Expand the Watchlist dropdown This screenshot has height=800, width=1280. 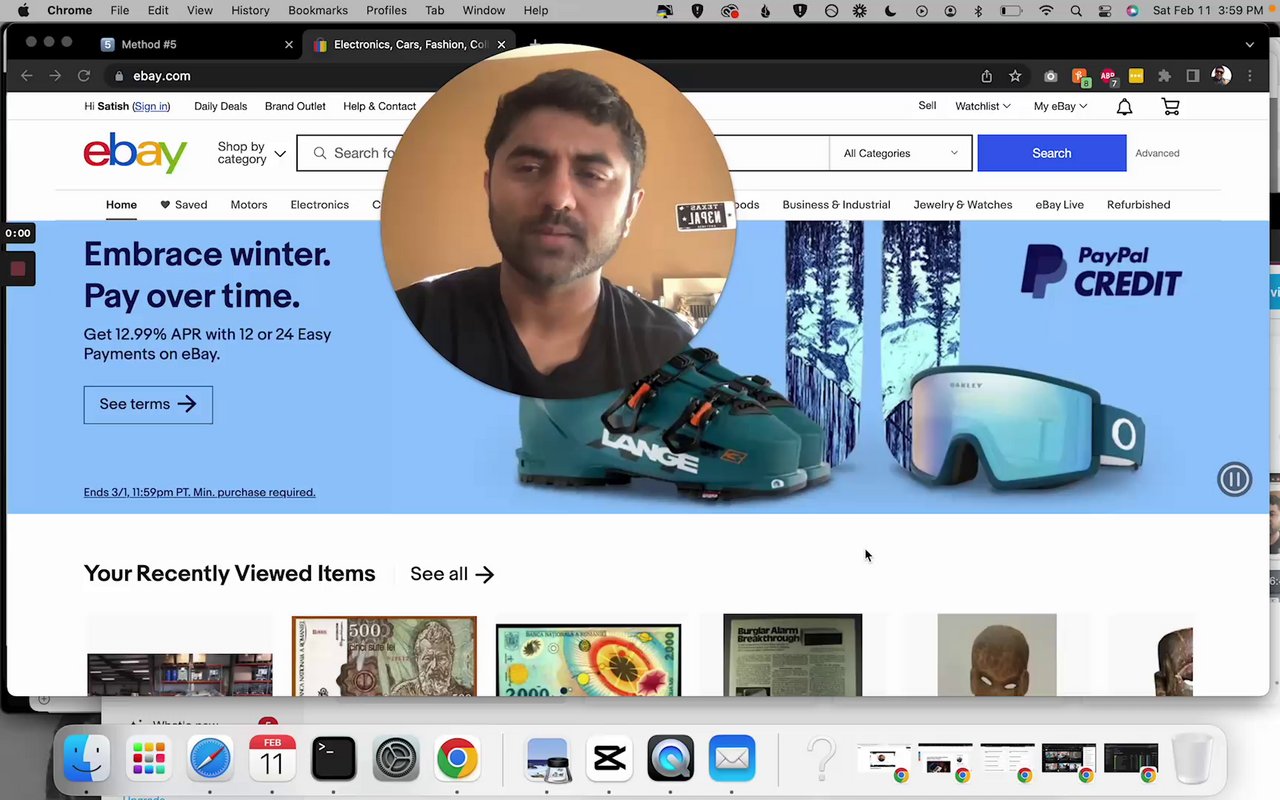pos(982,106)
